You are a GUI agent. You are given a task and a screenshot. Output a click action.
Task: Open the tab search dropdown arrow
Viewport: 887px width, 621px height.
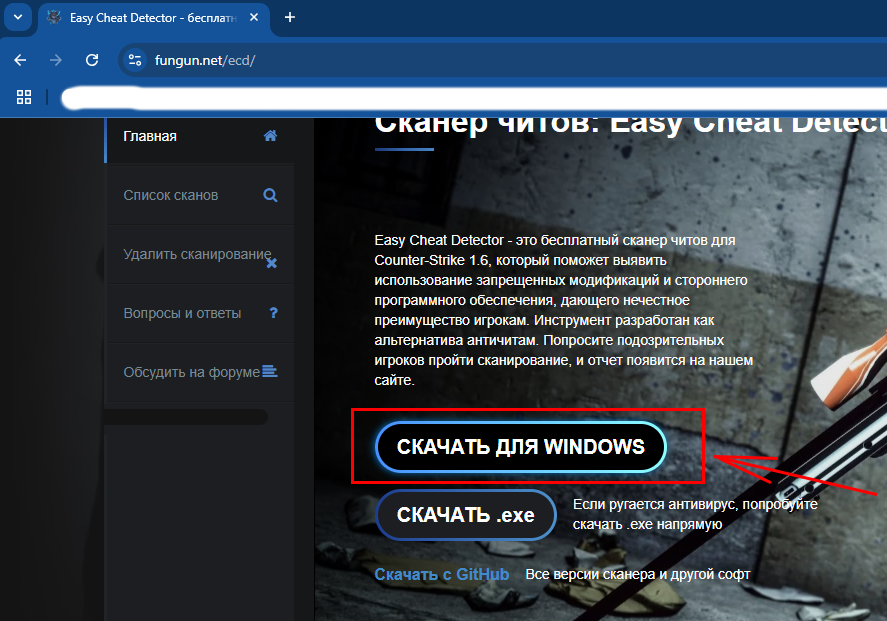(18, 17)
